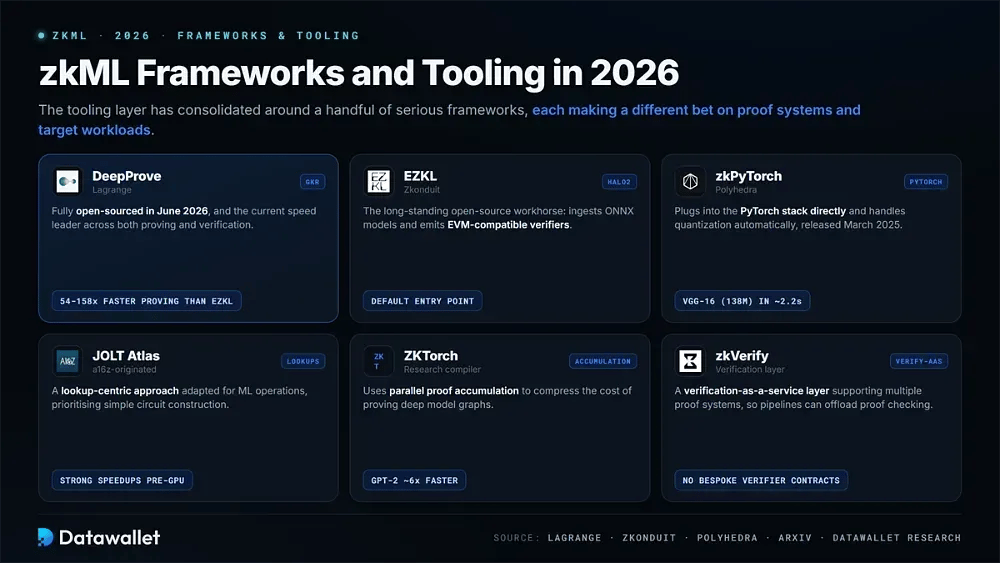Click the Datawallet brand name in footer
Screen dimensions: 1000x563
[x=110, y=537]
